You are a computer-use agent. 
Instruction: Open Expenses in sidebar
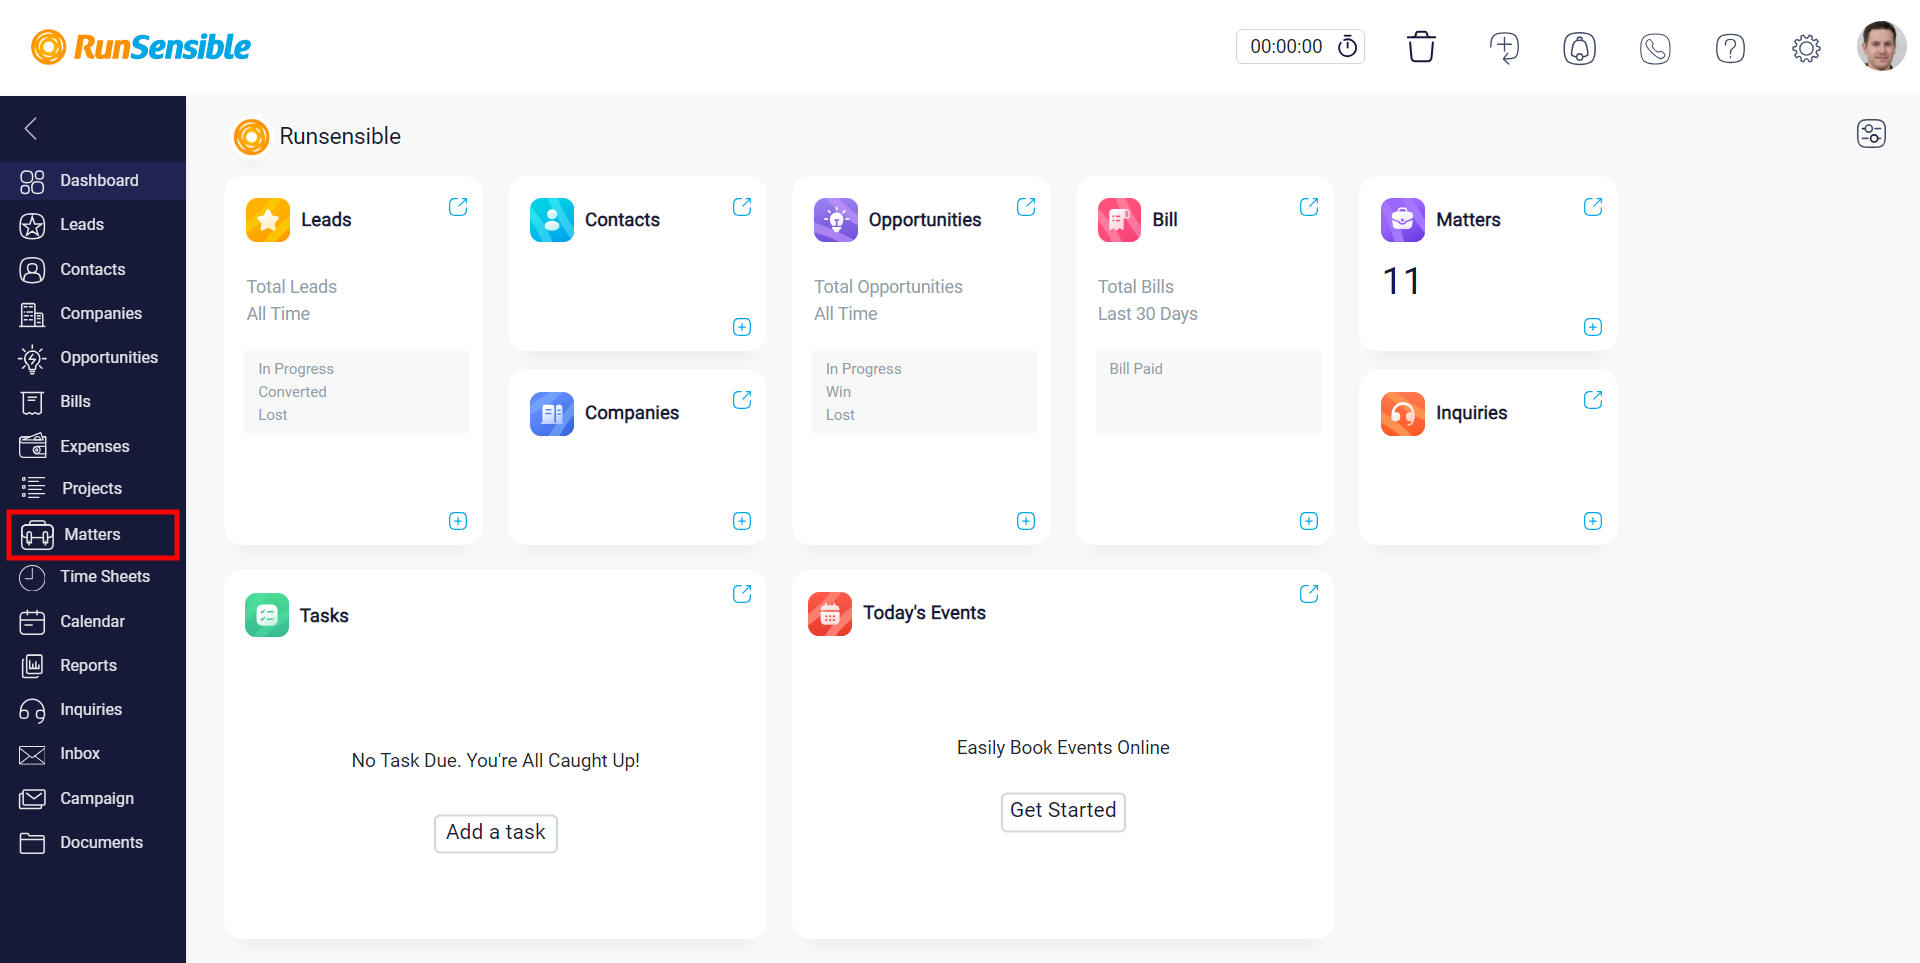[93, 446]
